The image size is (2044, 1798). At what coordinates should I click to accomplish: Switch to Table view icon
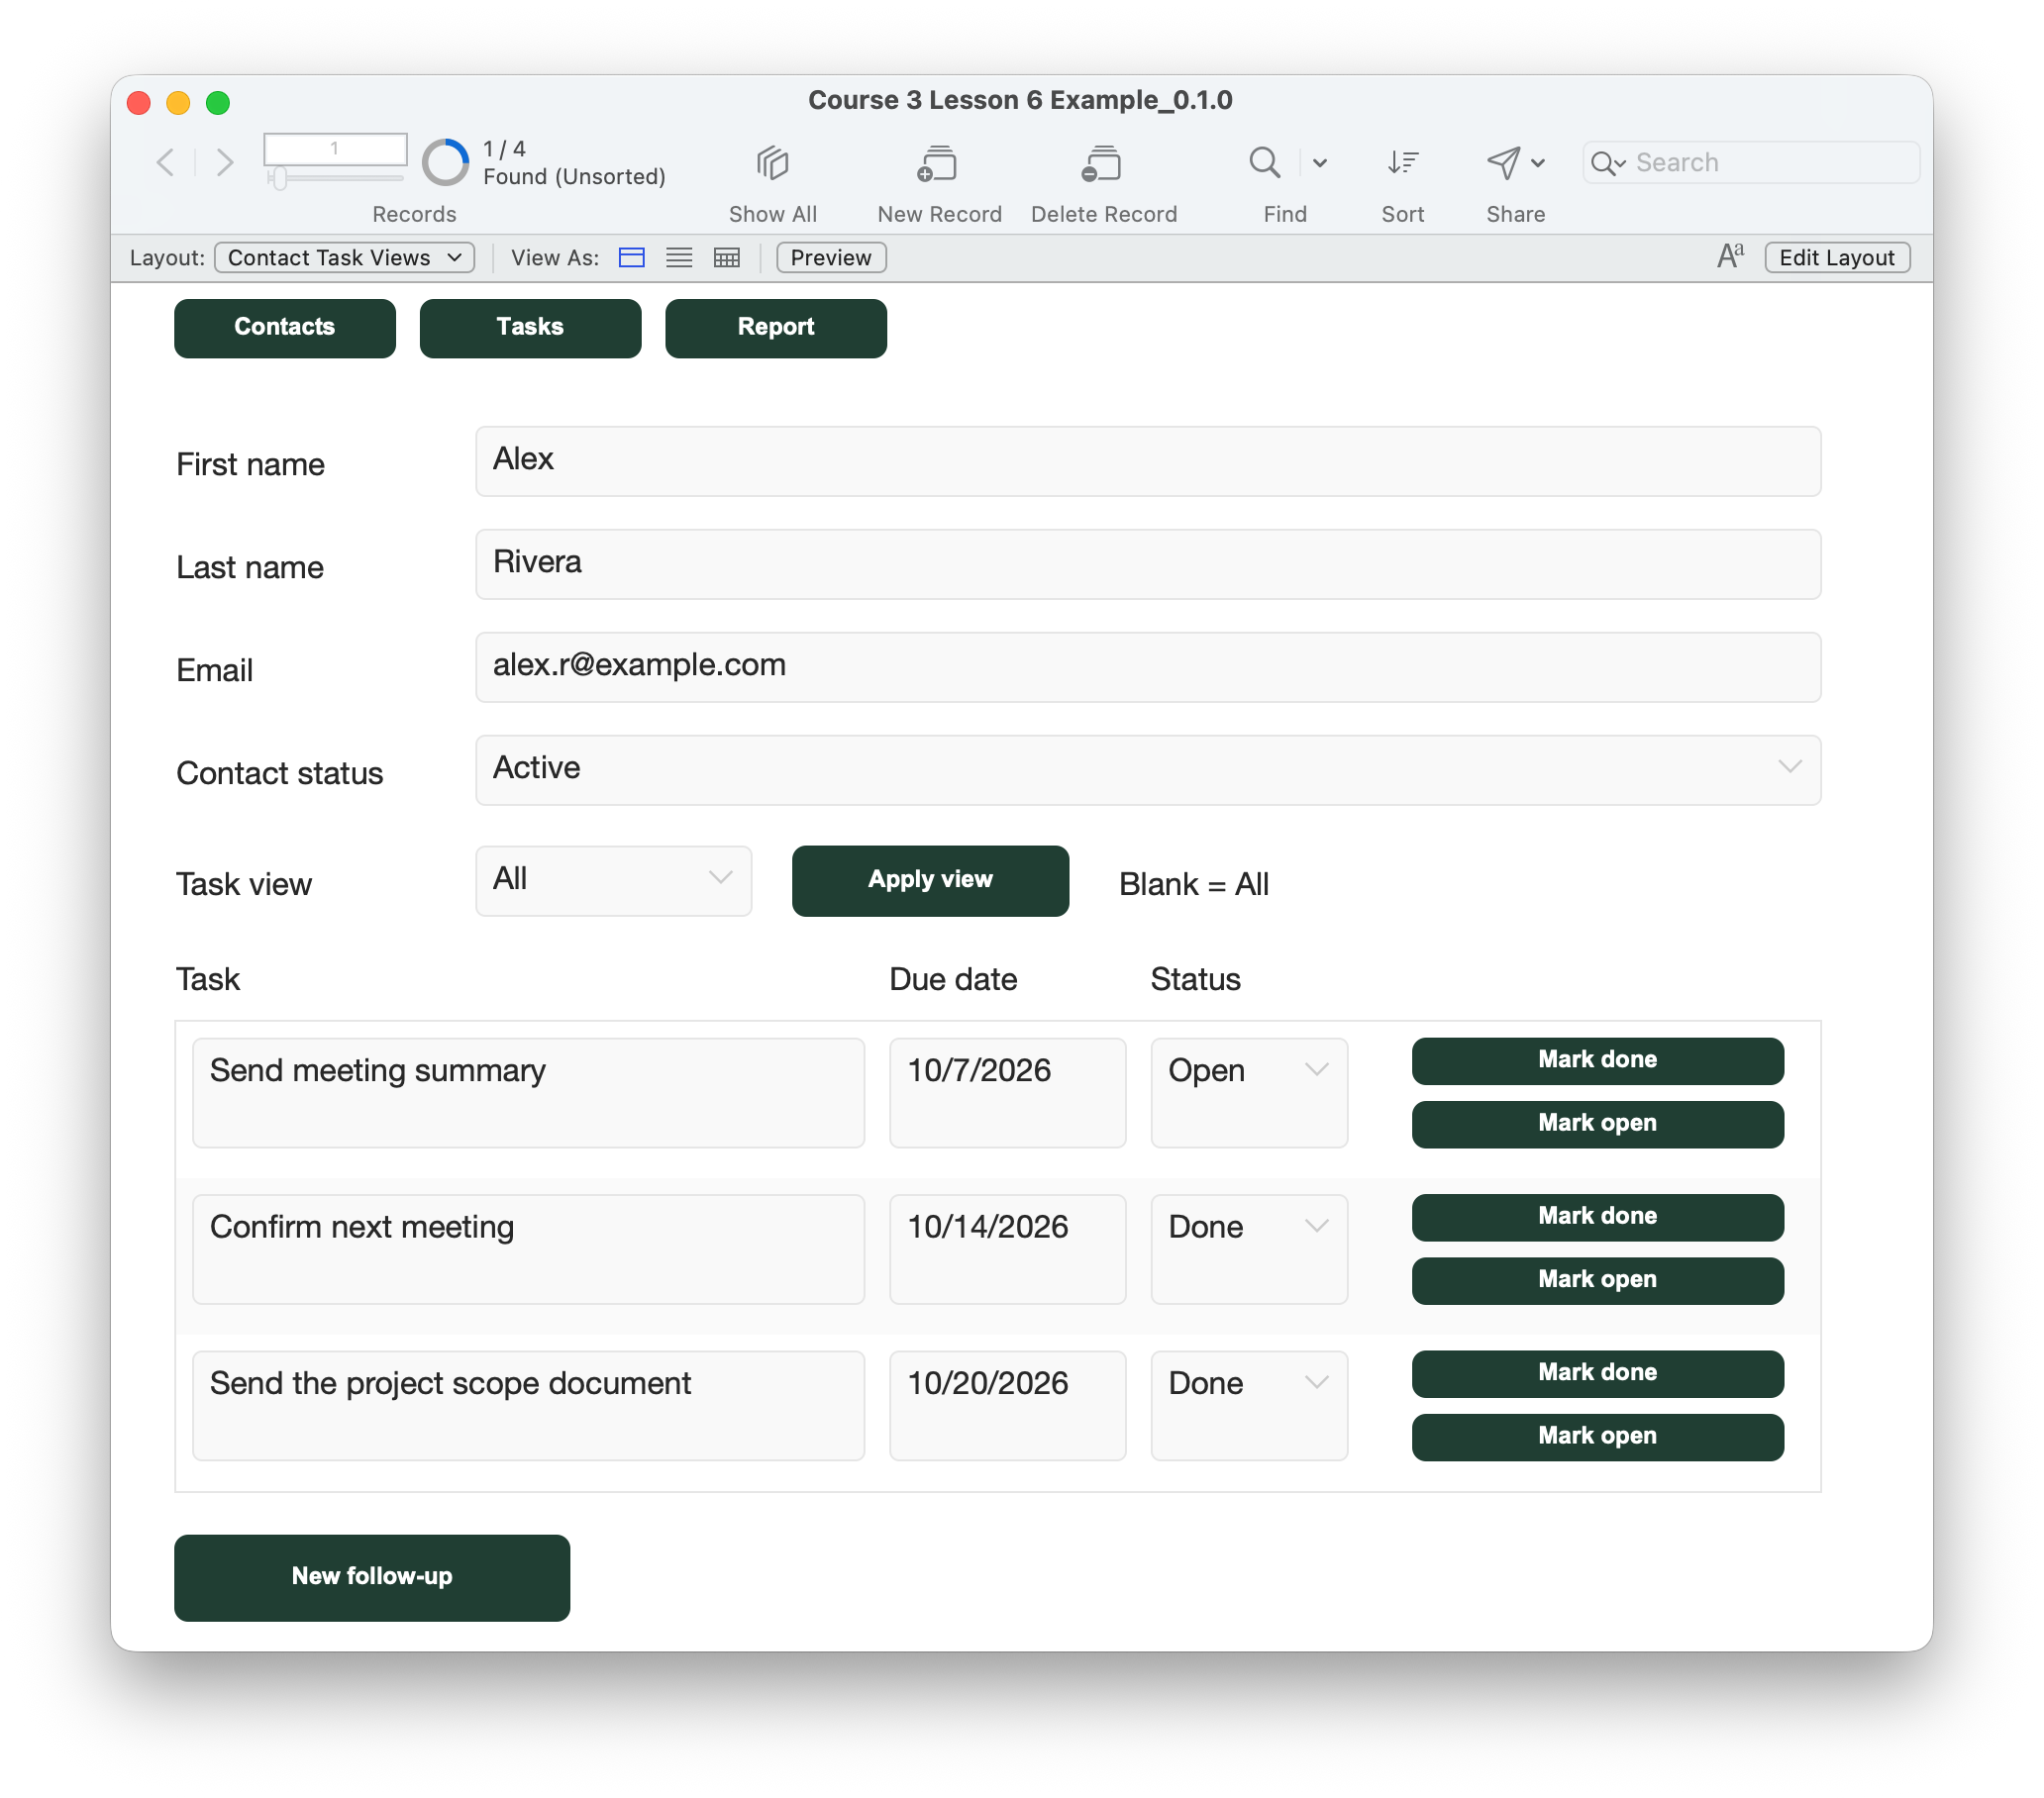[727, 258]
